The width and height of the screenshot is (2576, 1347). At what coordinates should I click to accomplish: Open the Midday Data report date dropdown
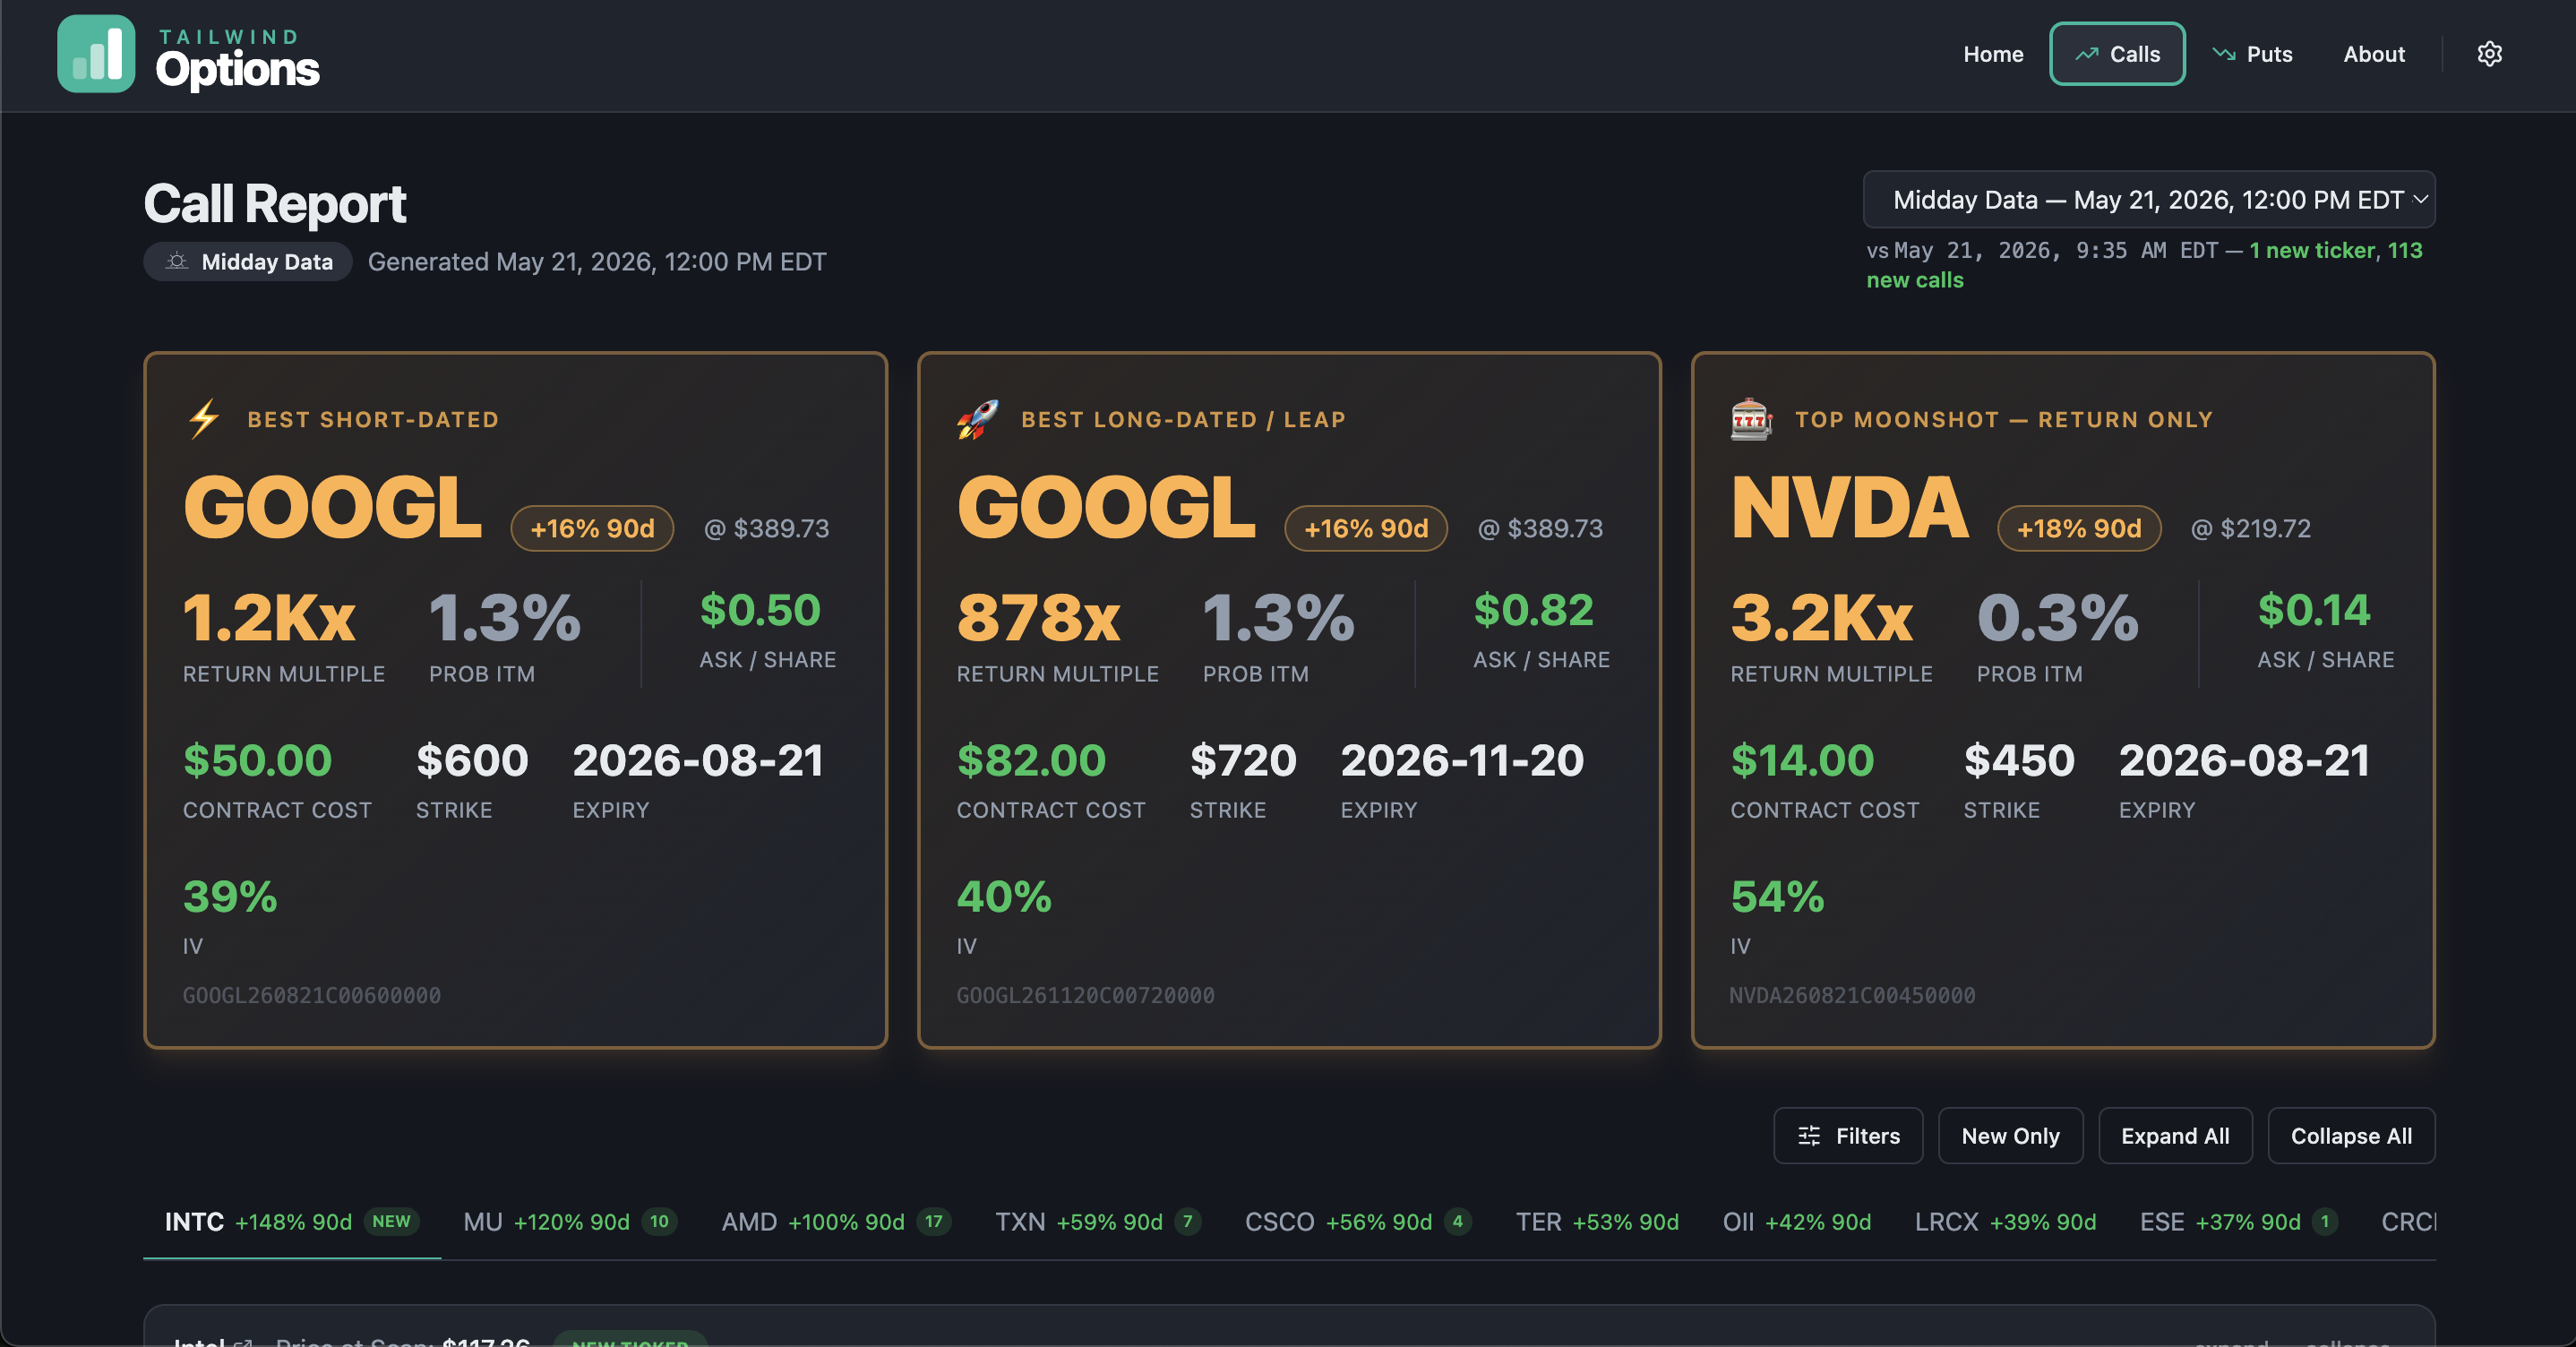click(x=2149, y=200)
